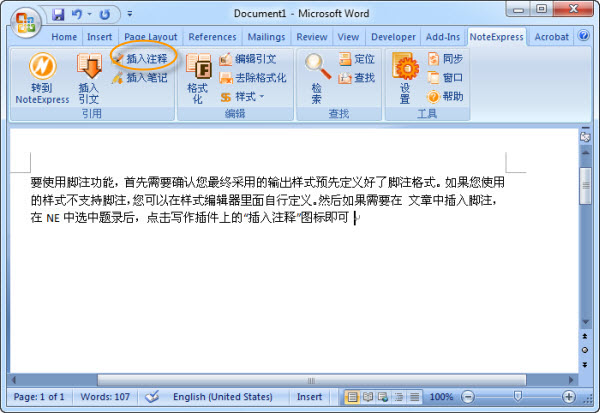
Task: Click 定位 locate button
Action: pyautogui.click(x=357, y=59)
